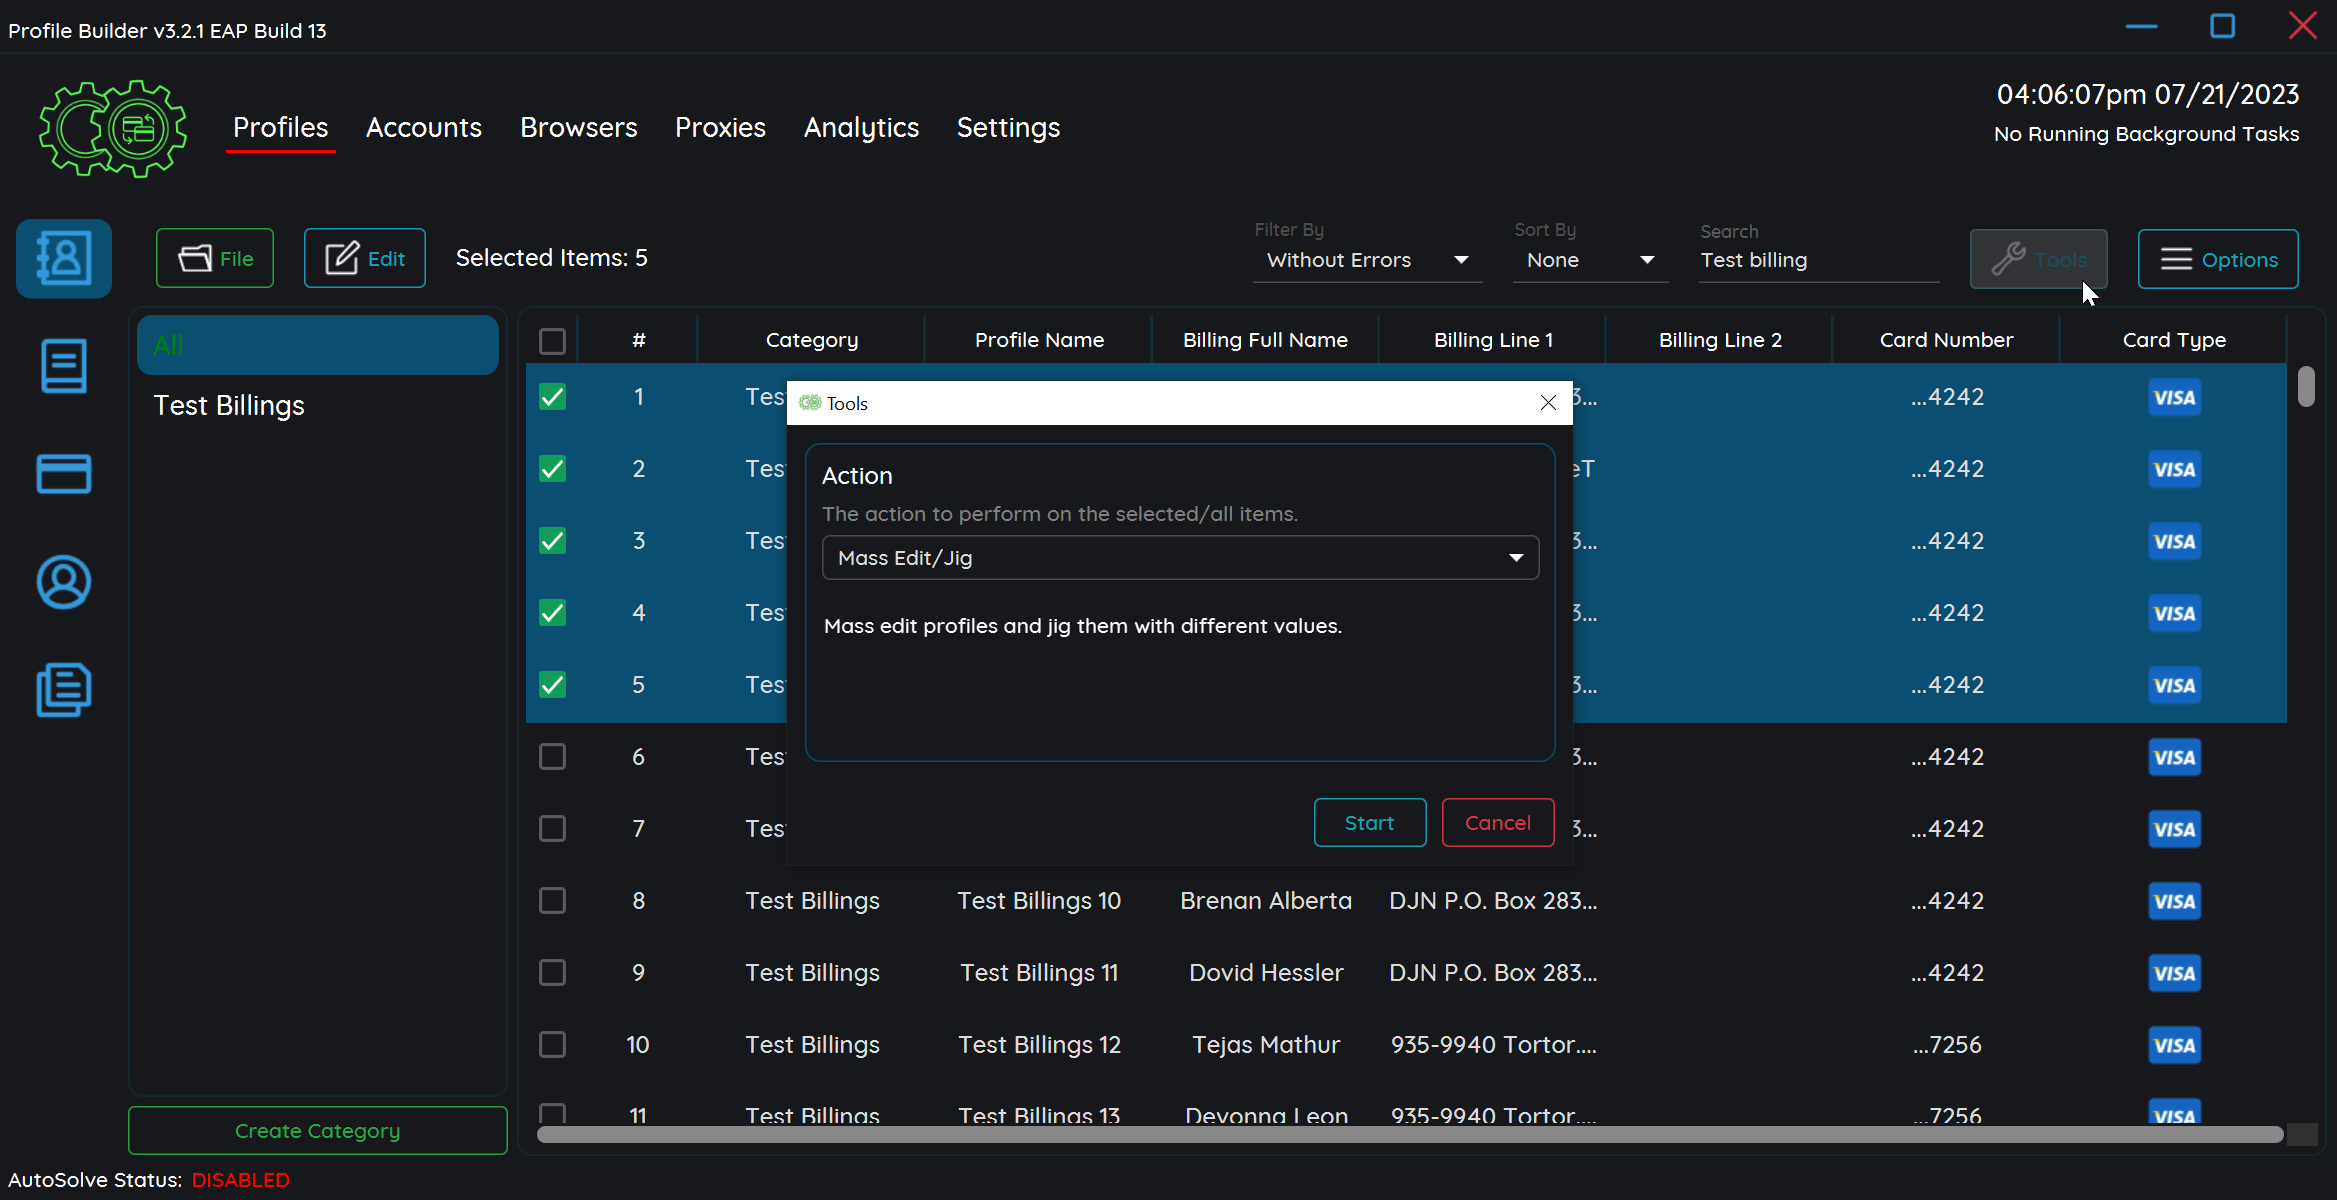
Task: Open the File menu with folder icon
Action: click(x=213, y=257)
